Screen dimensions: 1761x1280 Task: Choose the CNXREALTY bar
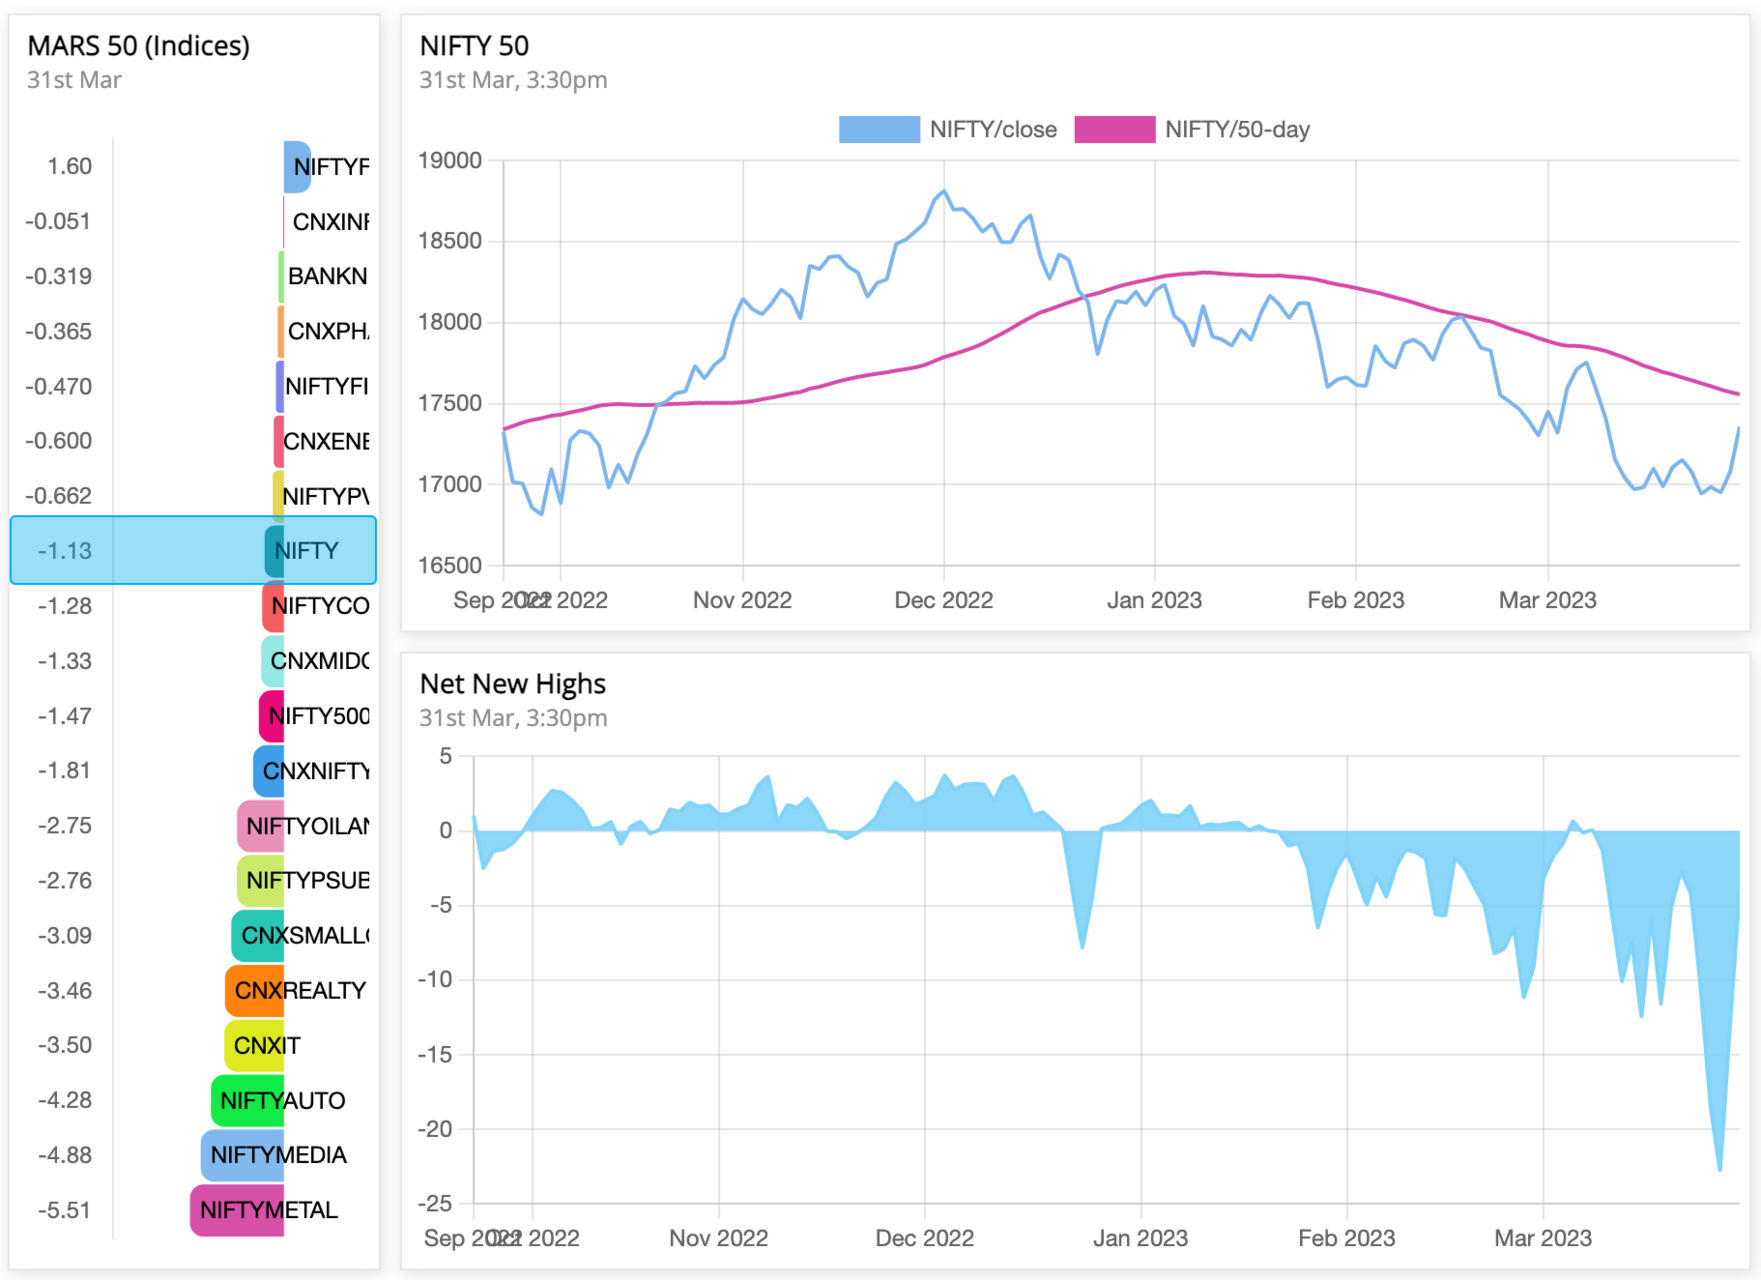[x=254, y=990]
